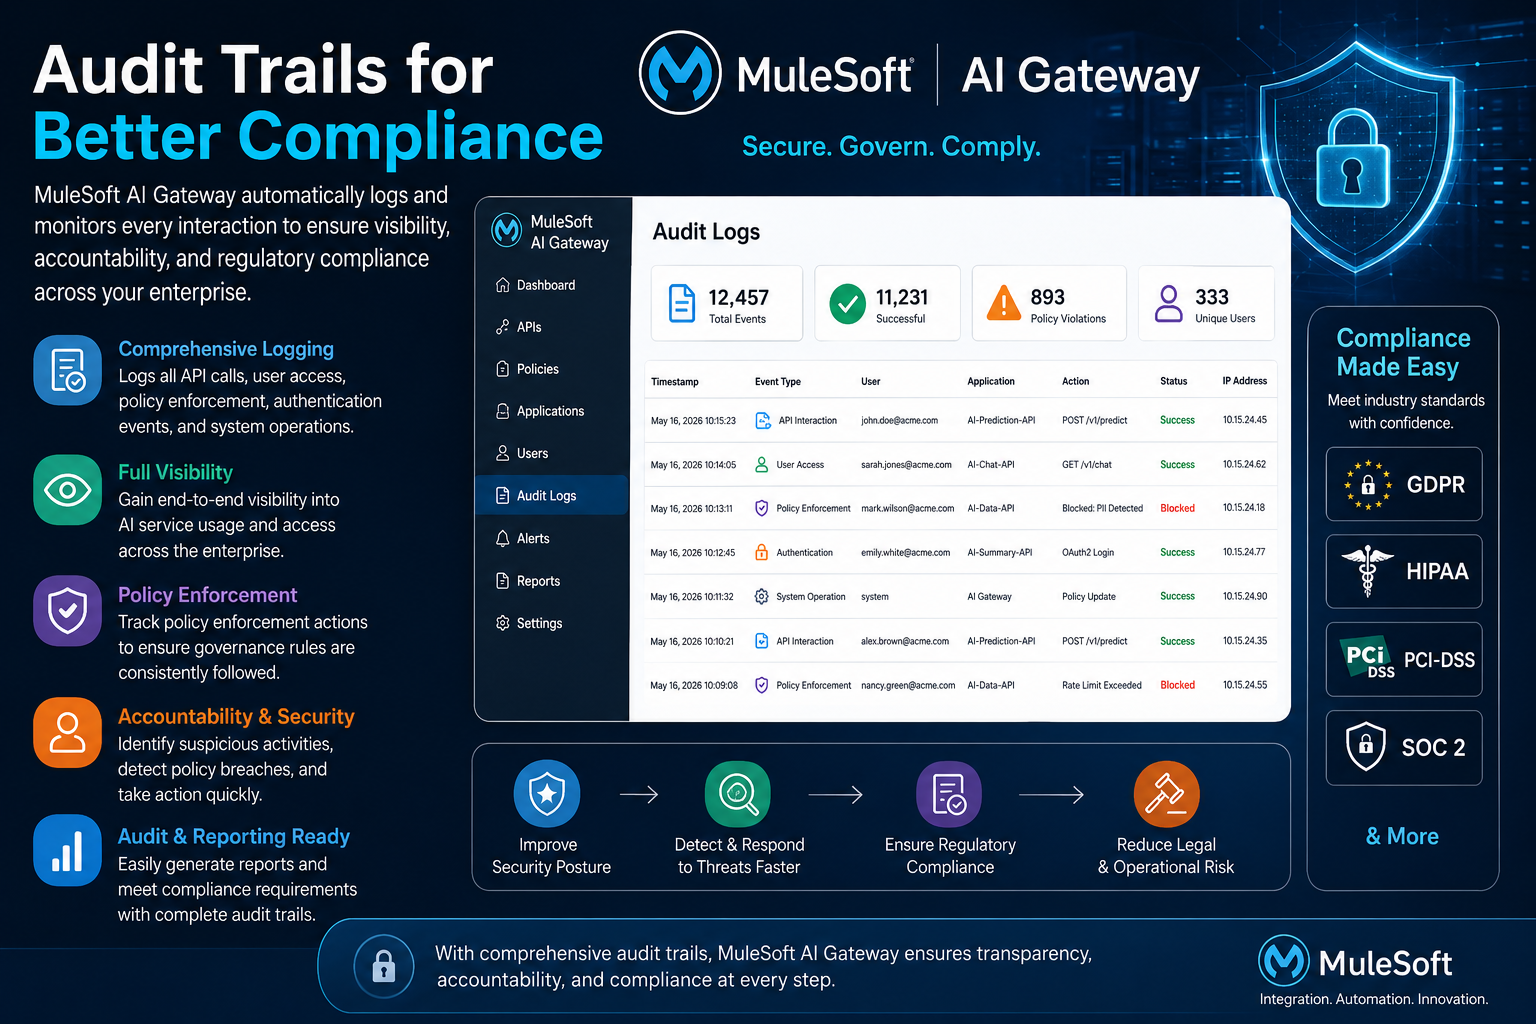
Task: Click the warning triangle on the Policy Violations card
Action: pos(1003,303)
